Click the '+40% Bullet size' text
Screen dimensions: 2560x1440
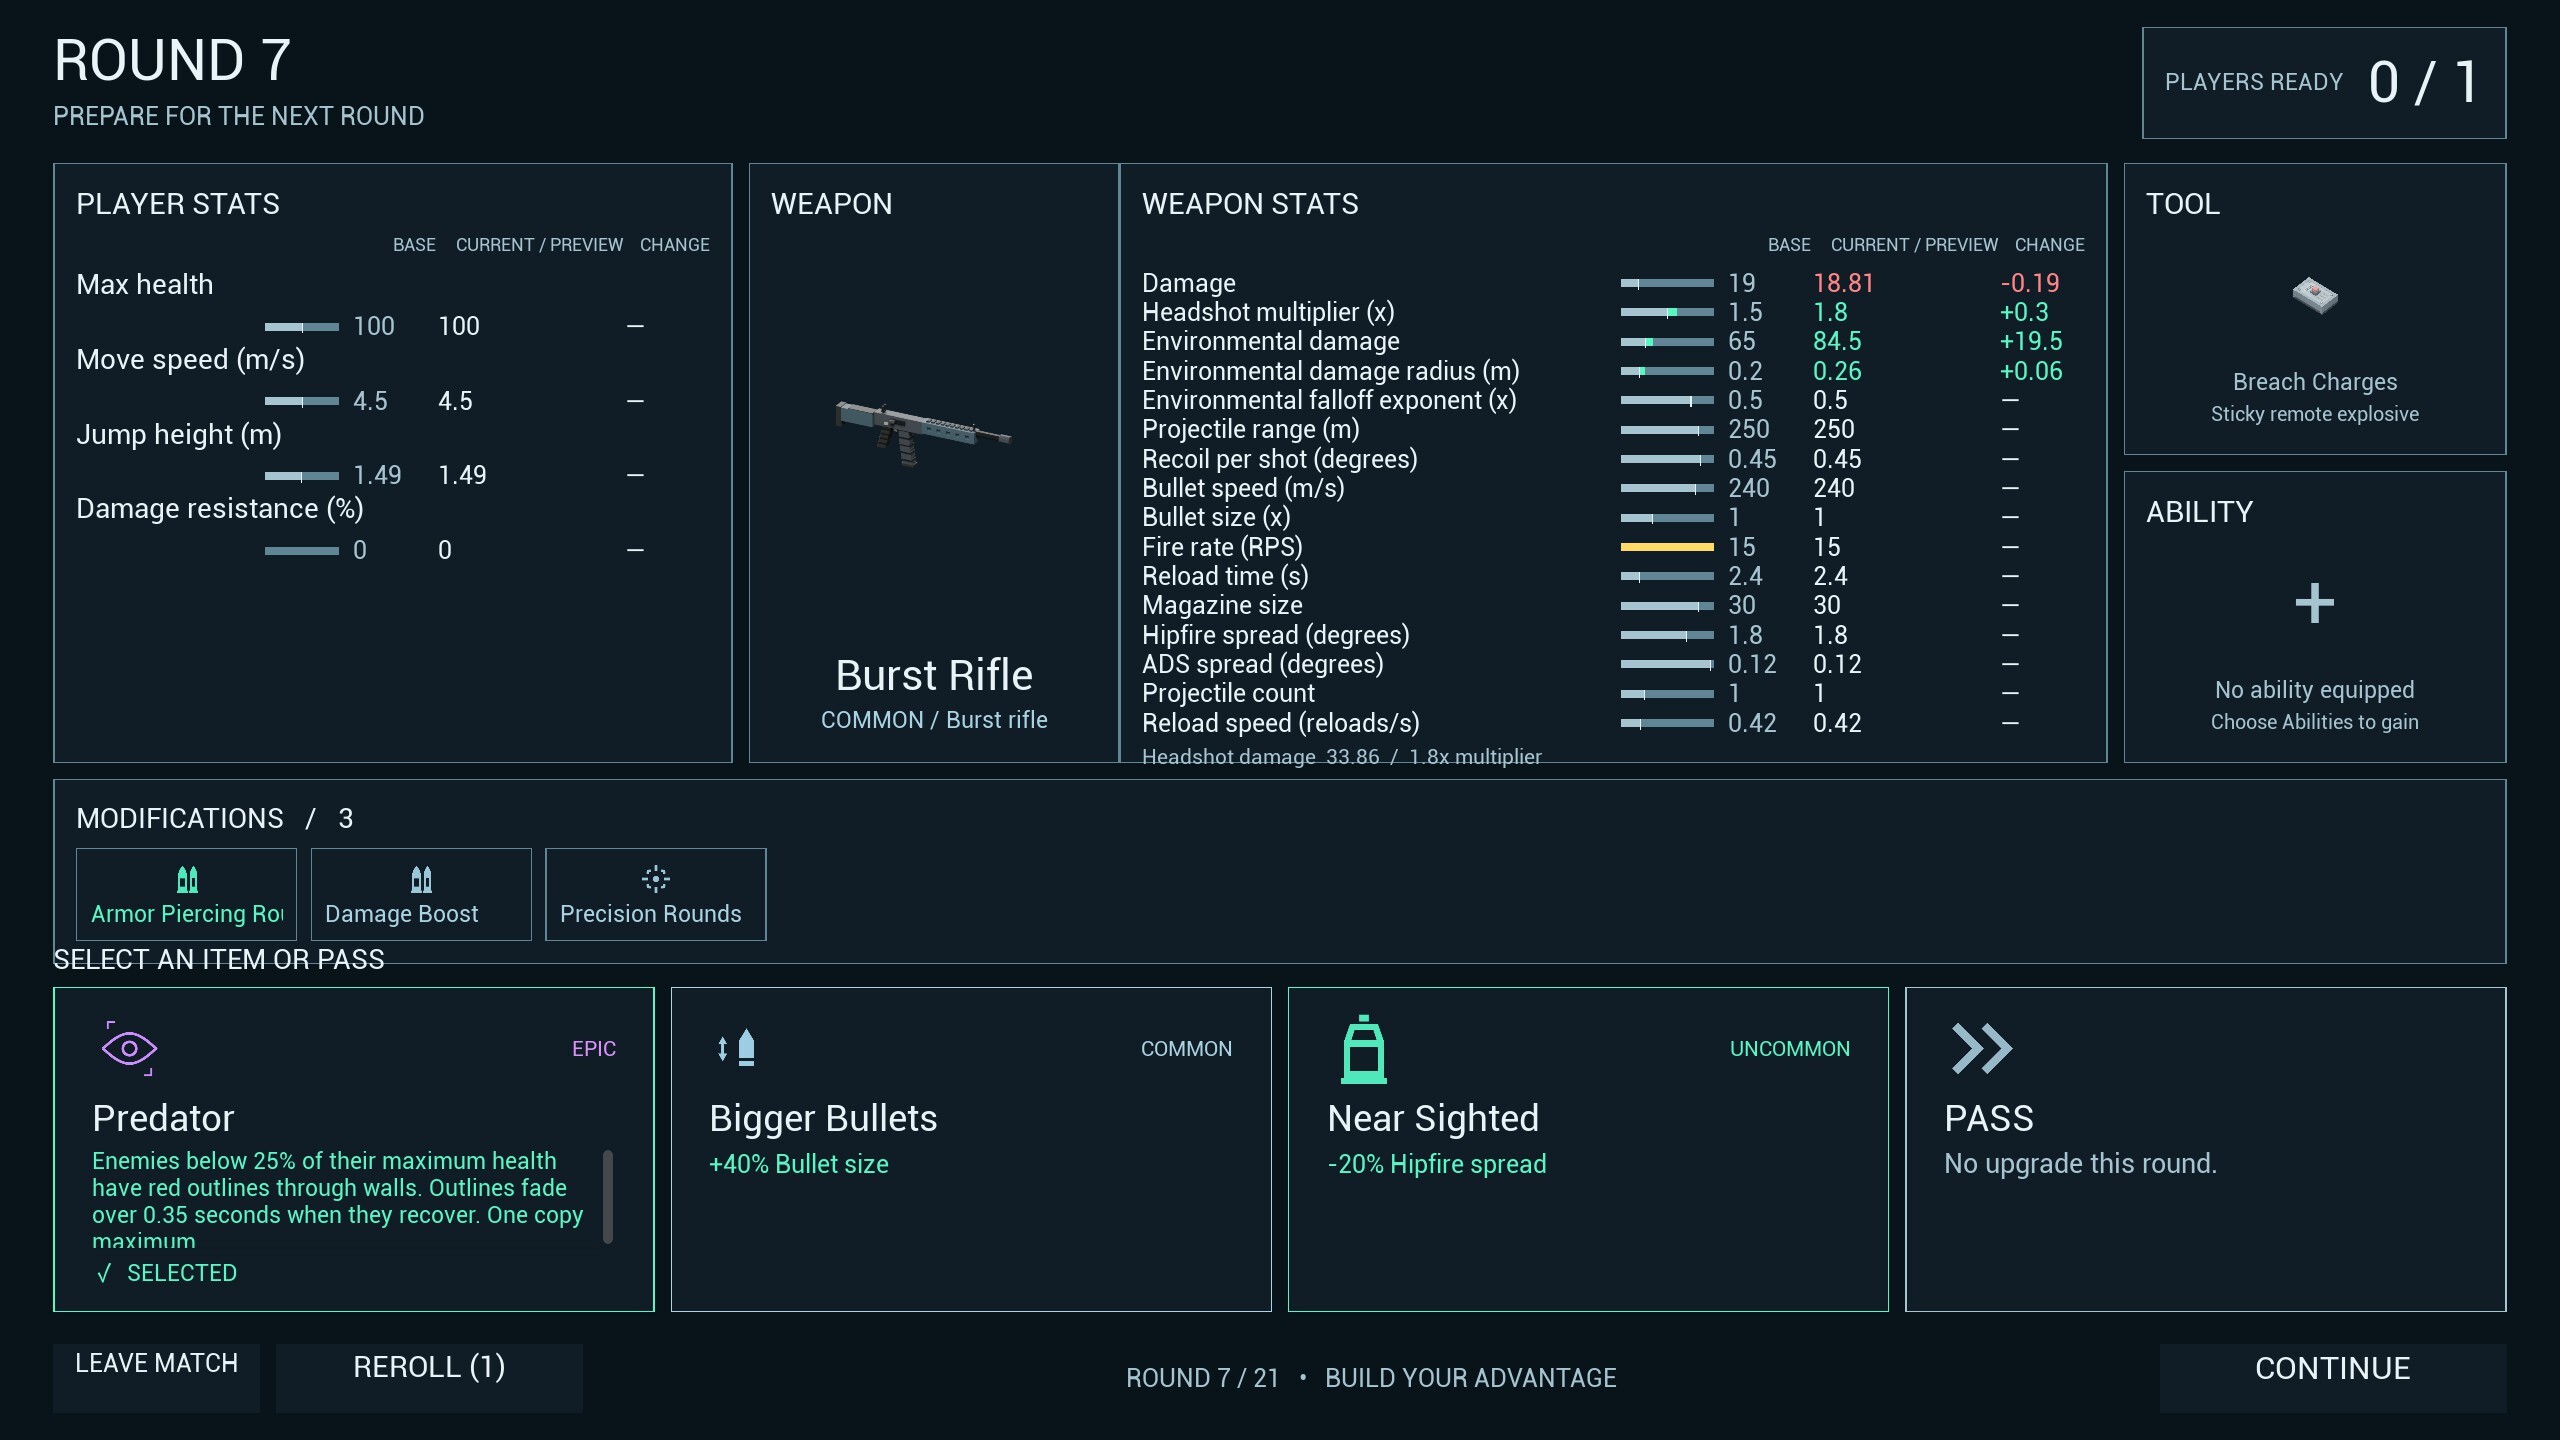coord(798,1164)
